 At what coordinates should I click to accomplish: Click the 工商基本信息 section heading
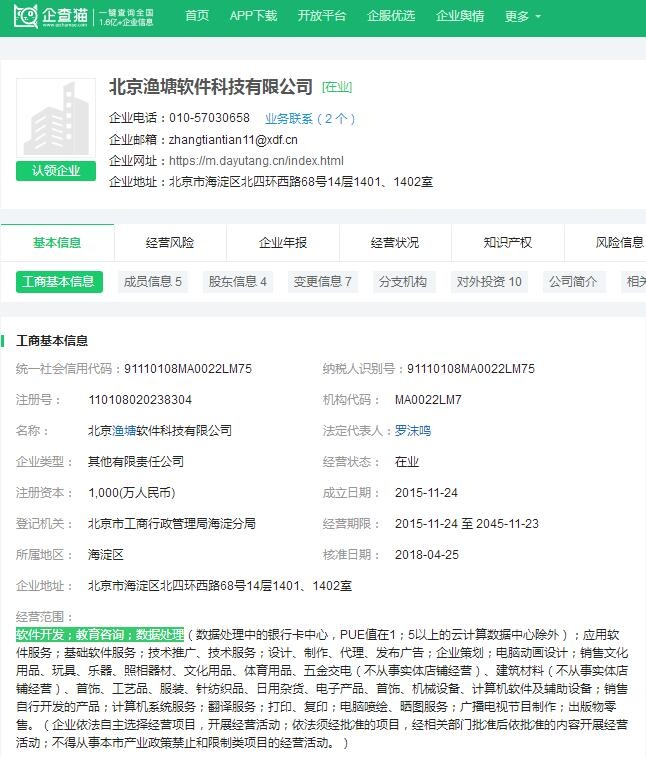52,341
